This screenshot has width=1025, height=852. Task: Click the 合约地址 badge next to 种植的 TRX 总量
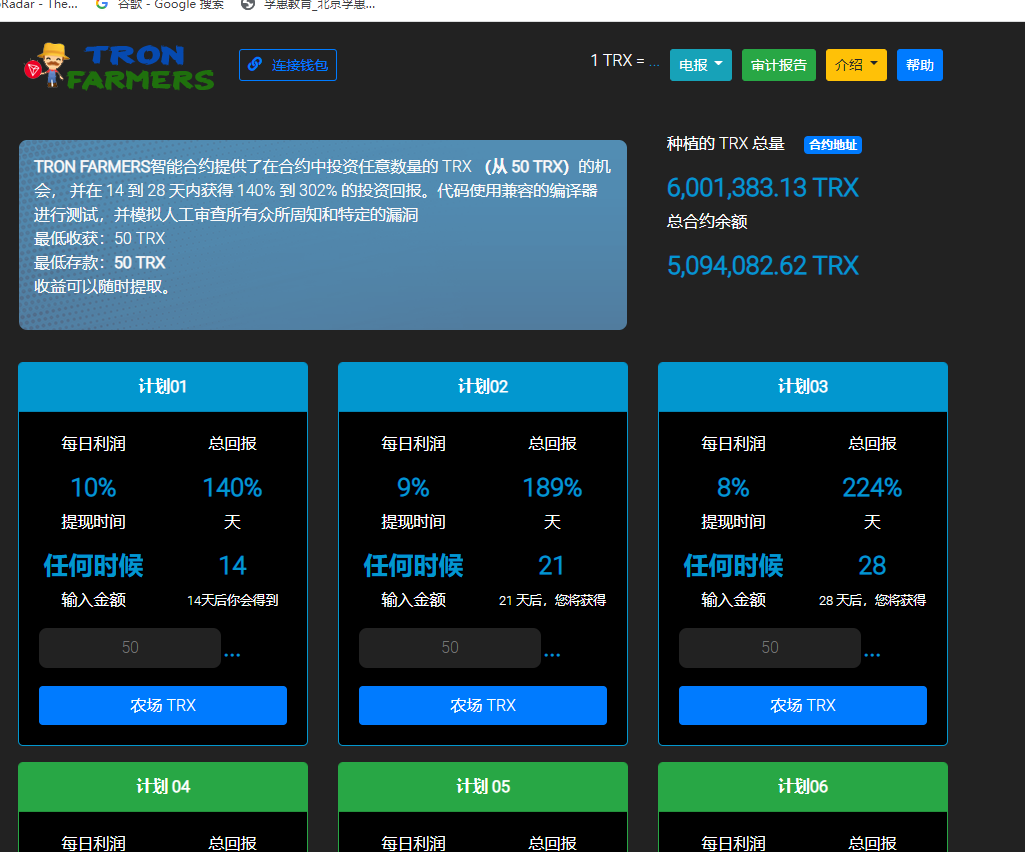pos(835,145)
